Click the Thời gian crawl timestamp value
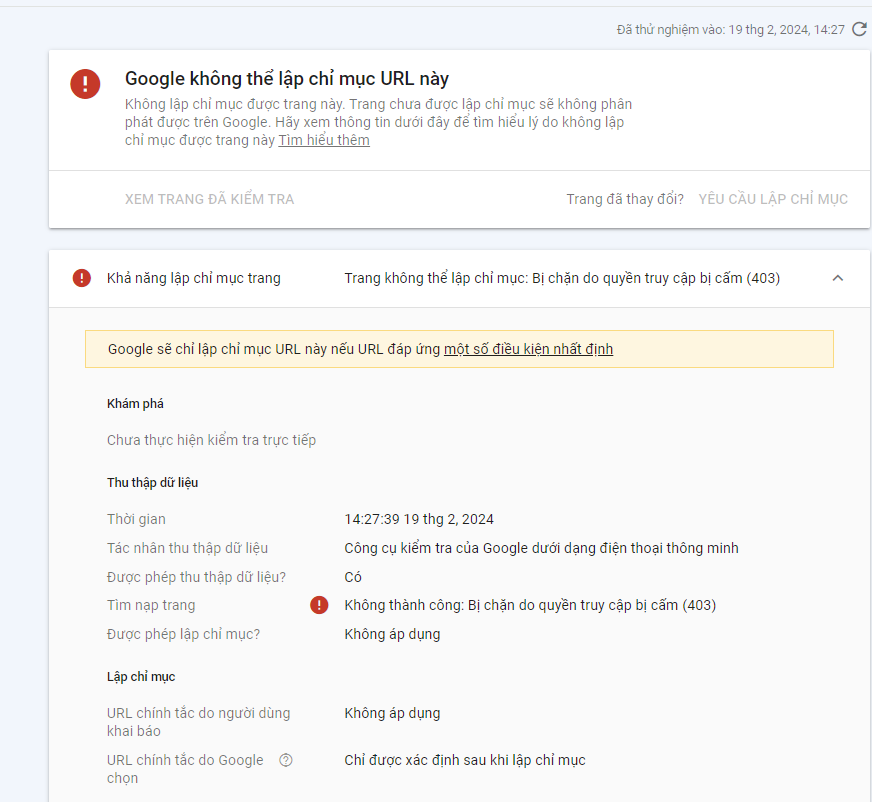Image resolution: width=872 pixels, height=802 pixels. 419,519
